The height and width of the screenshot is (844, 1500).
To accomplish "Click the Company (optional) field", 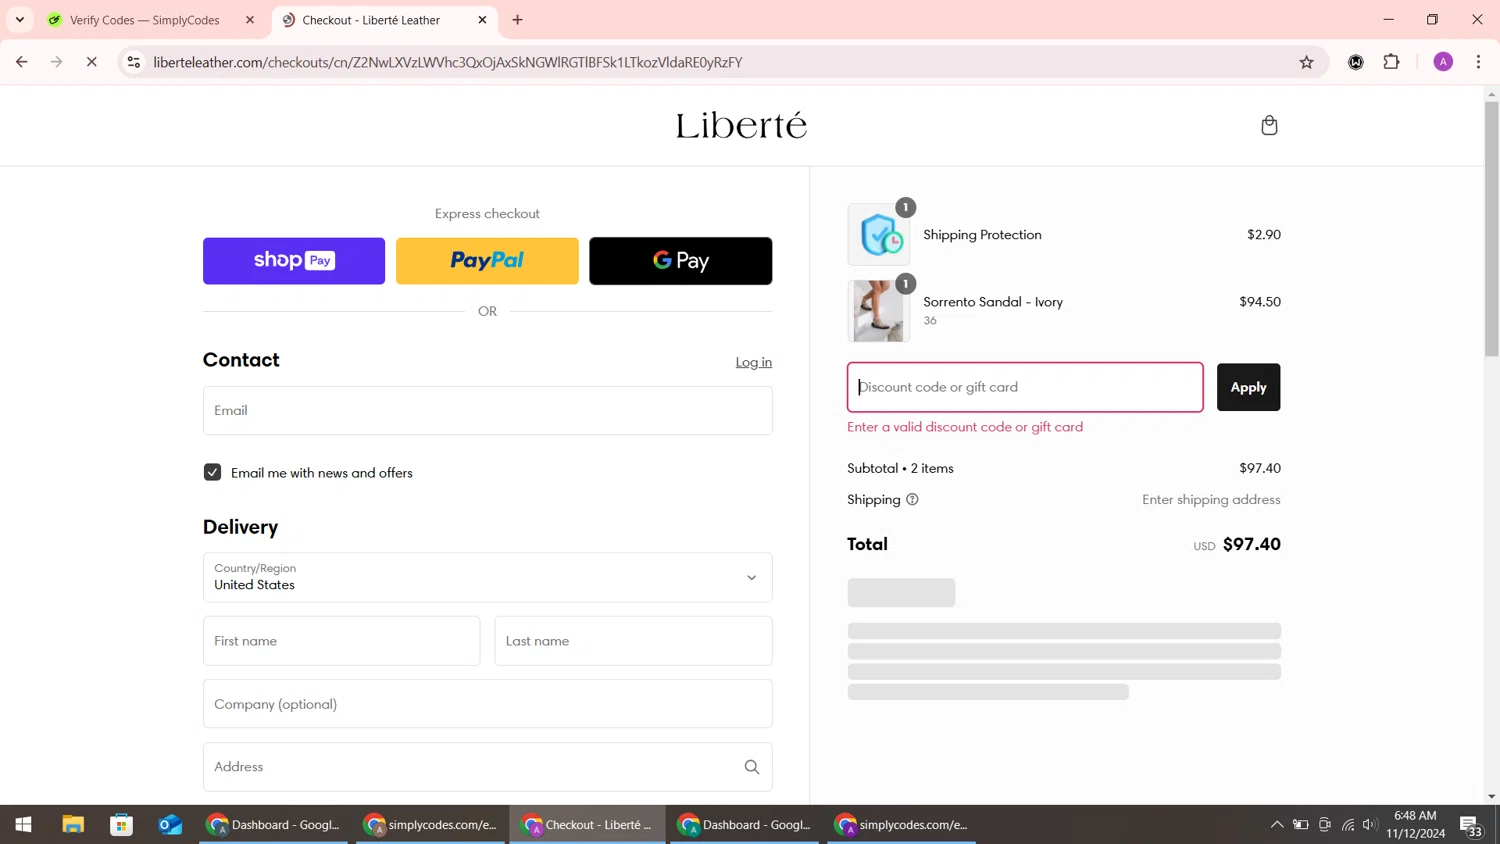I will [x=487, y=704].
